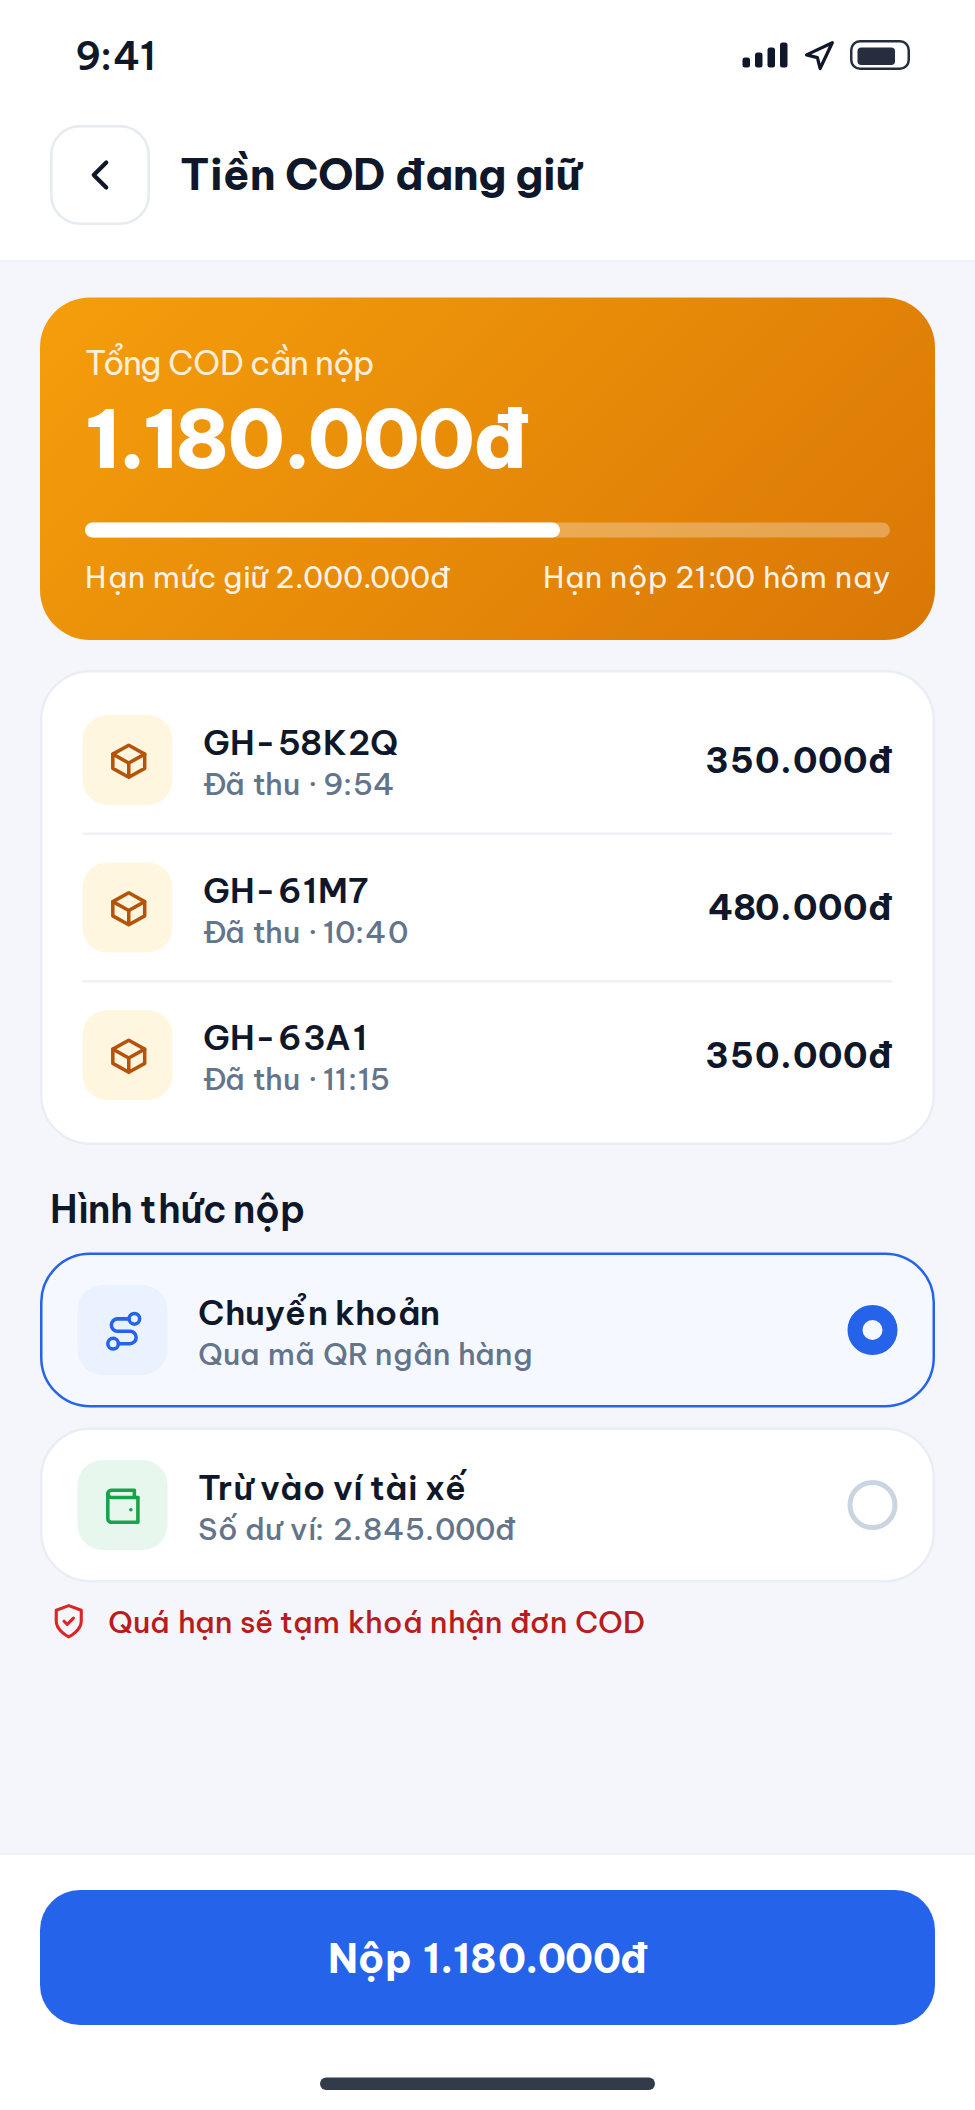This screenshot has height=2110, width=975.
Task: Open order row GH-58K2Q
Action: click(487, 760)
